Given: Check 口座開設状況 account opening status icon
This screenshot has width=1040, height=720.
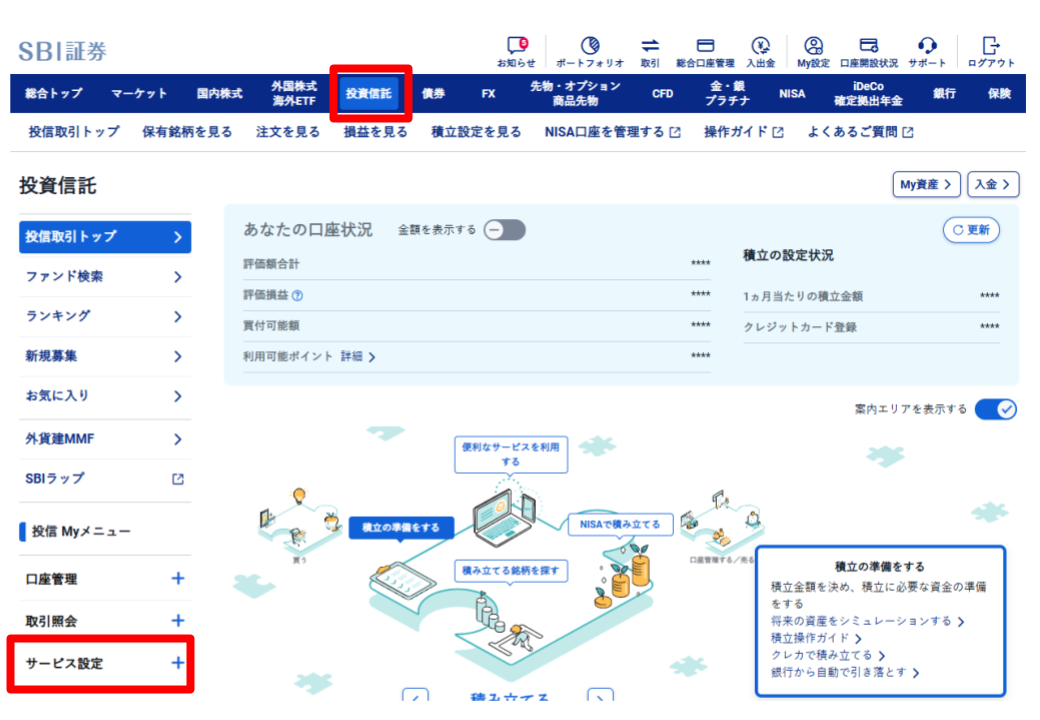Looking at the screenshot, I should pos(868,46).
